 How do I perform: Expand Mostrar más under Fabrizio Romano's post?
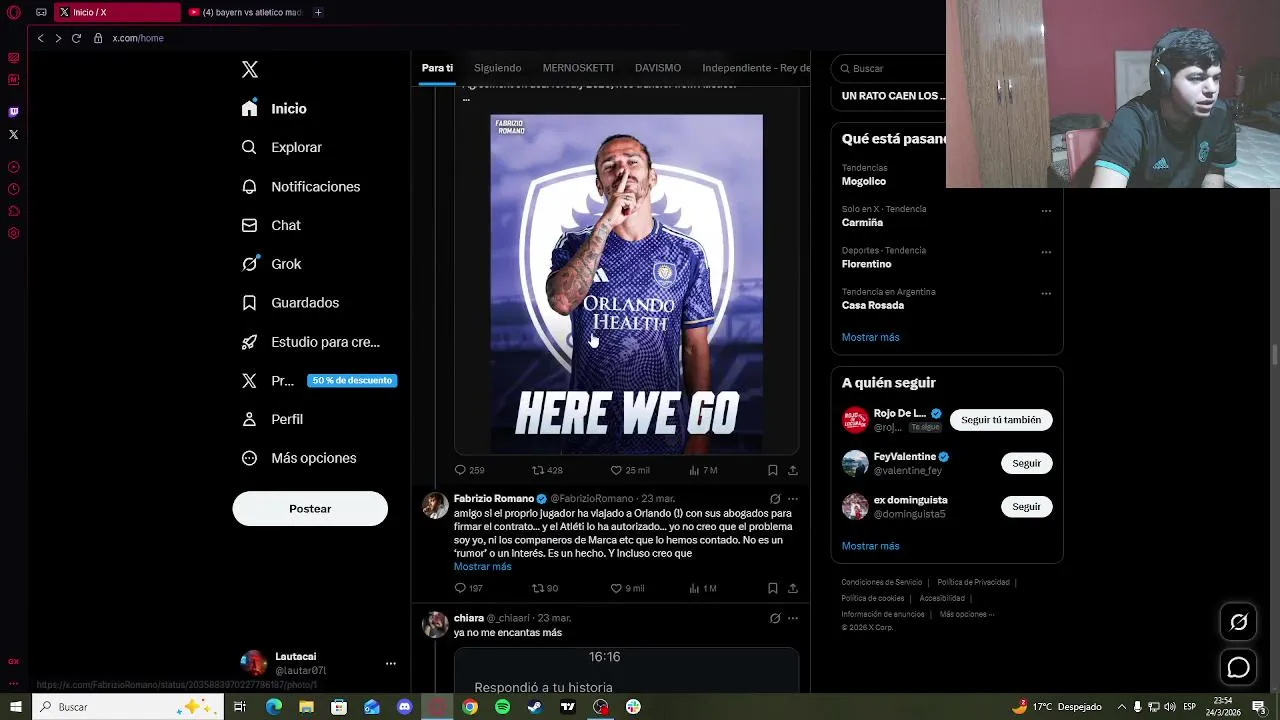point(482,567)
